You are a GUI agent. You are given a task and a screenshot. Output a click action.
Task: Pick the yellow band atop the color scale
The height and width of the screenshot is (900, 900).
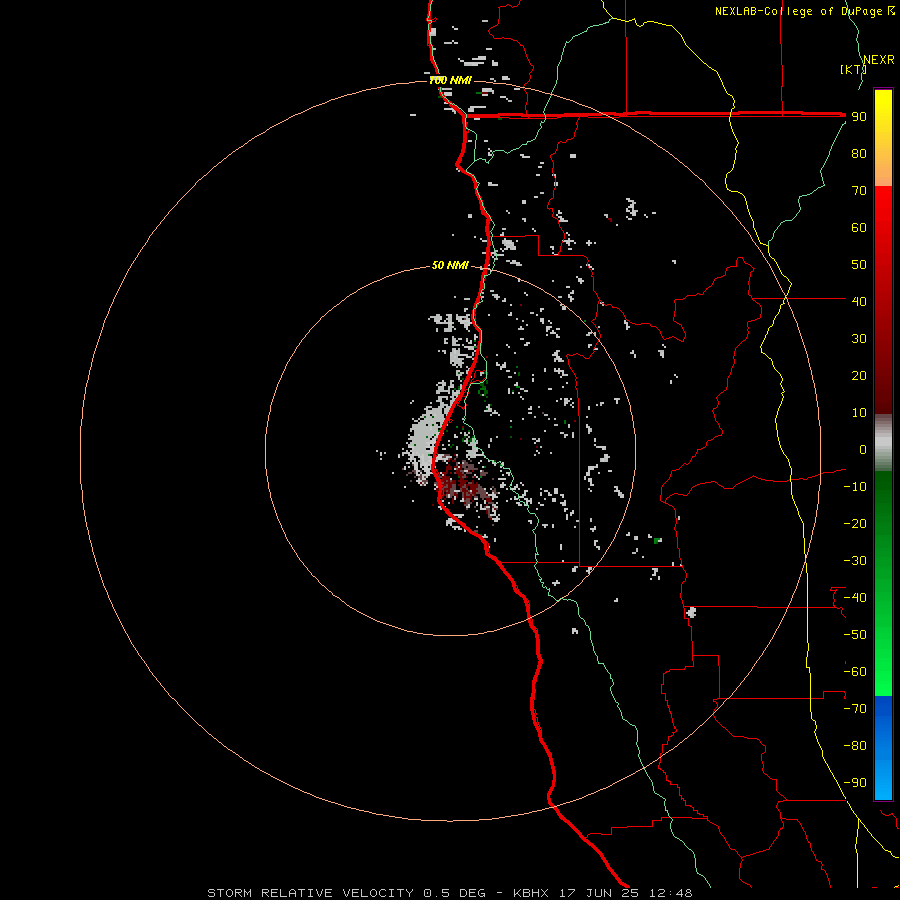click(883, 103)
